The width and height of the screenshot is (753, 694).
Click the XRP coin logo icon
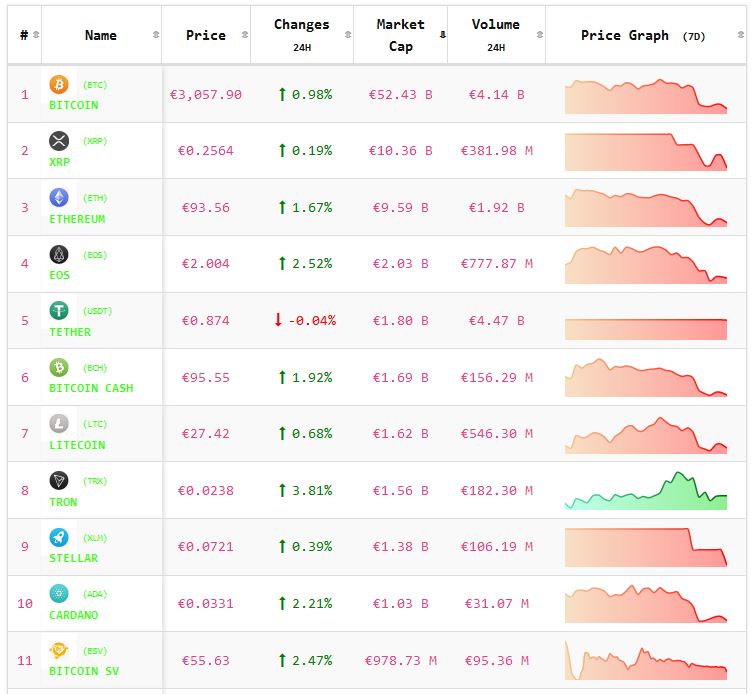click(x=59, y=141)
